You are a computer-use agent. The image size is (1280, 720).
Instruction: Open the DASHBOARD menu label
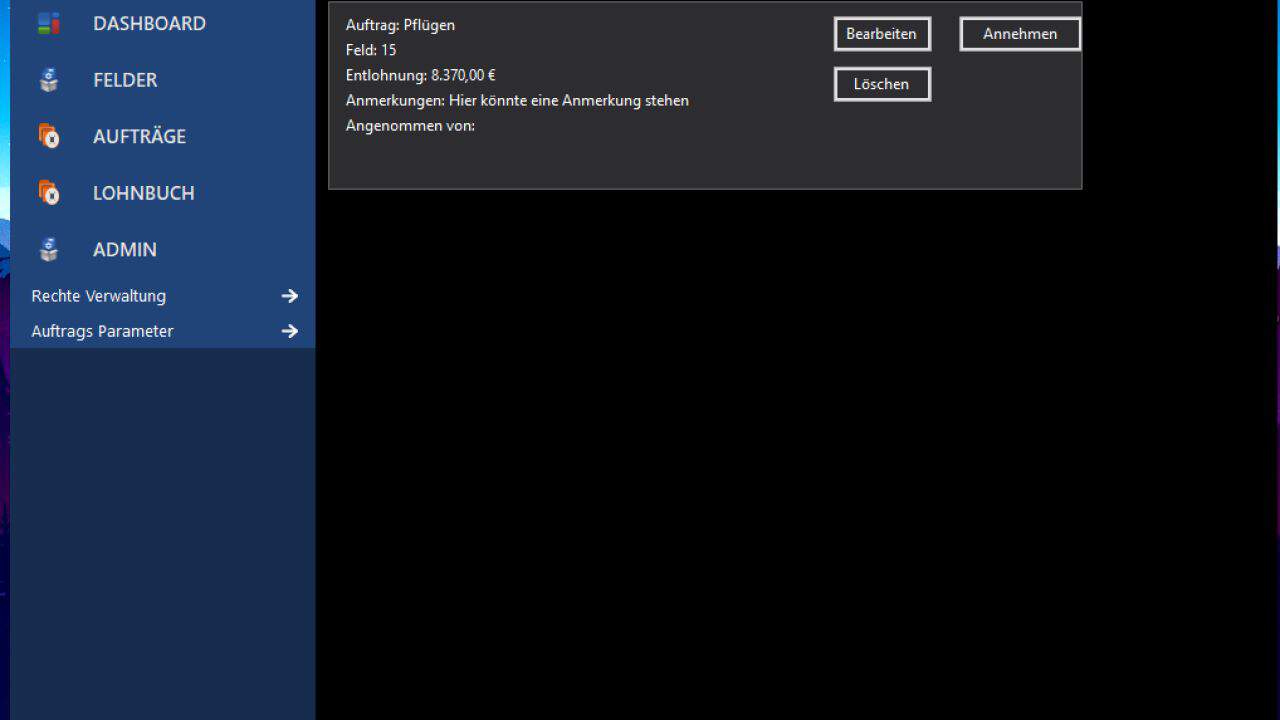click(149, 23)
